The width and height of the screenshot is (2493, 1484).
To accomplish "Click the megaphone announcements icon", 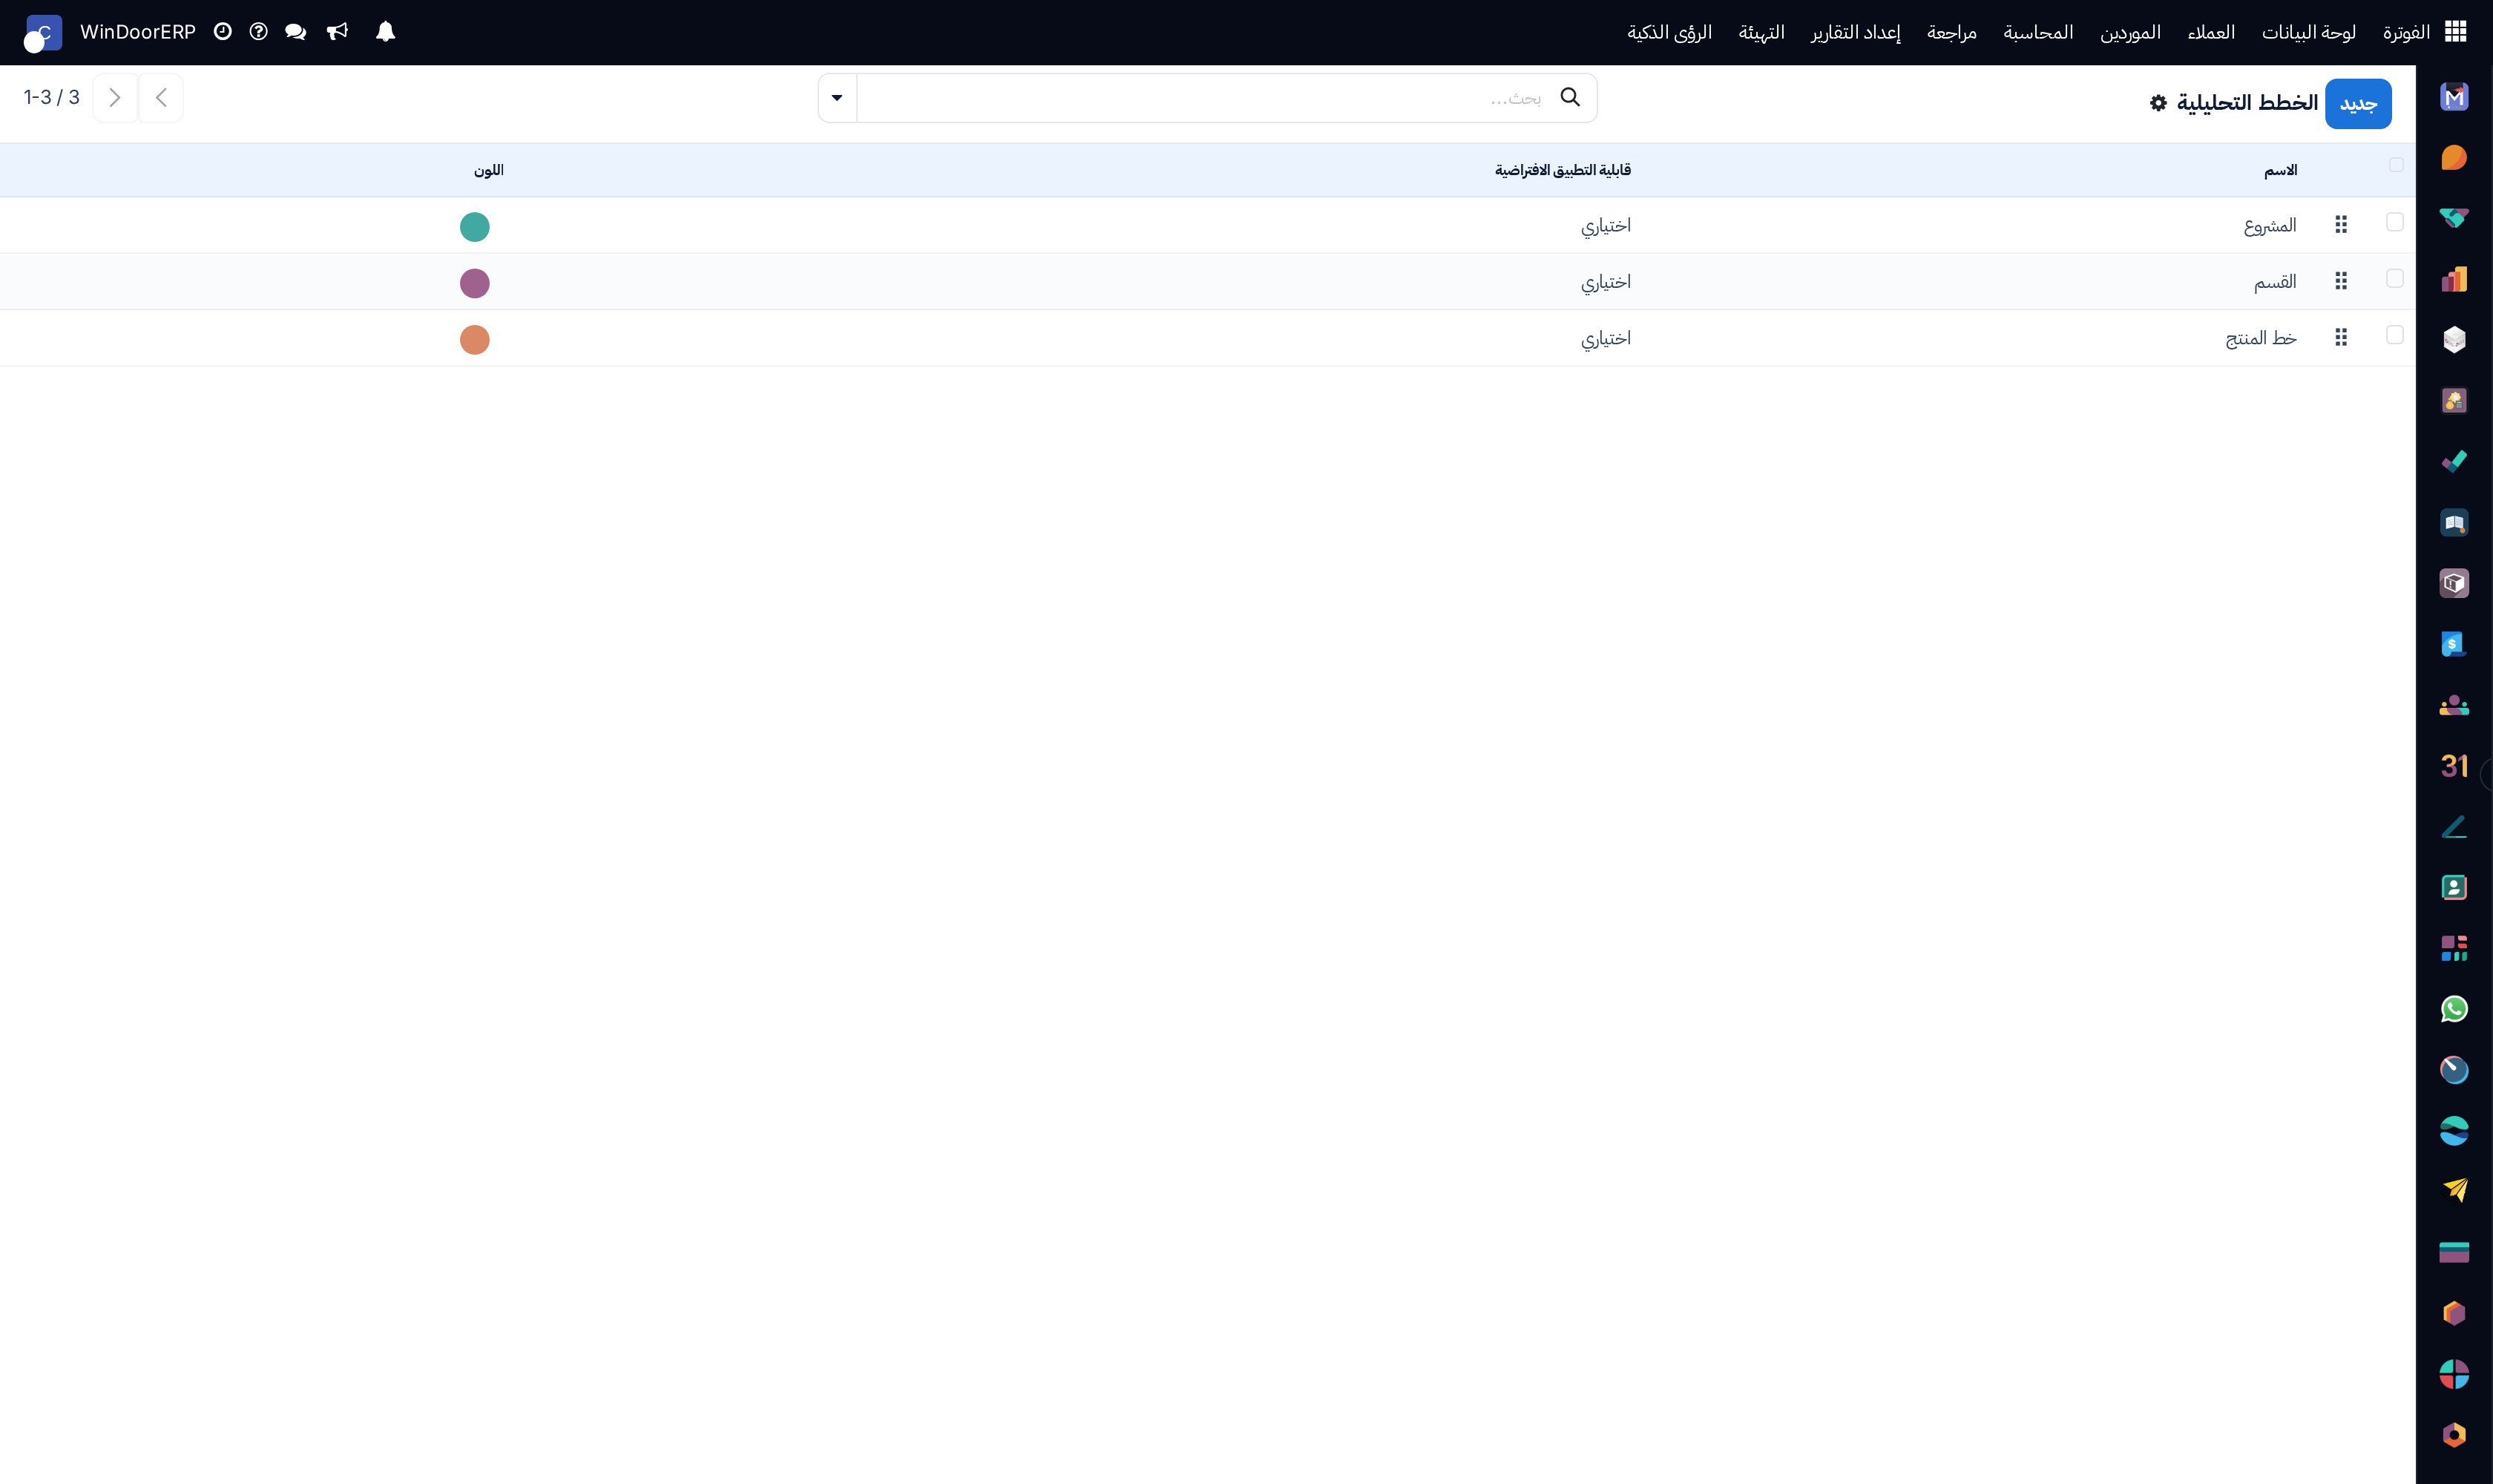I will click(337, 32).
